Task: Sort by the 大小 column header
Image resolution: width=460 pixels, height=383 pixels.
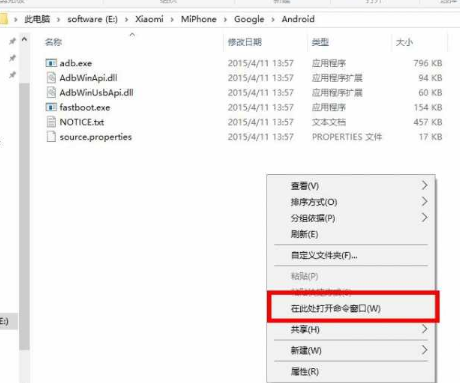Action: click(x=404, y=42)
